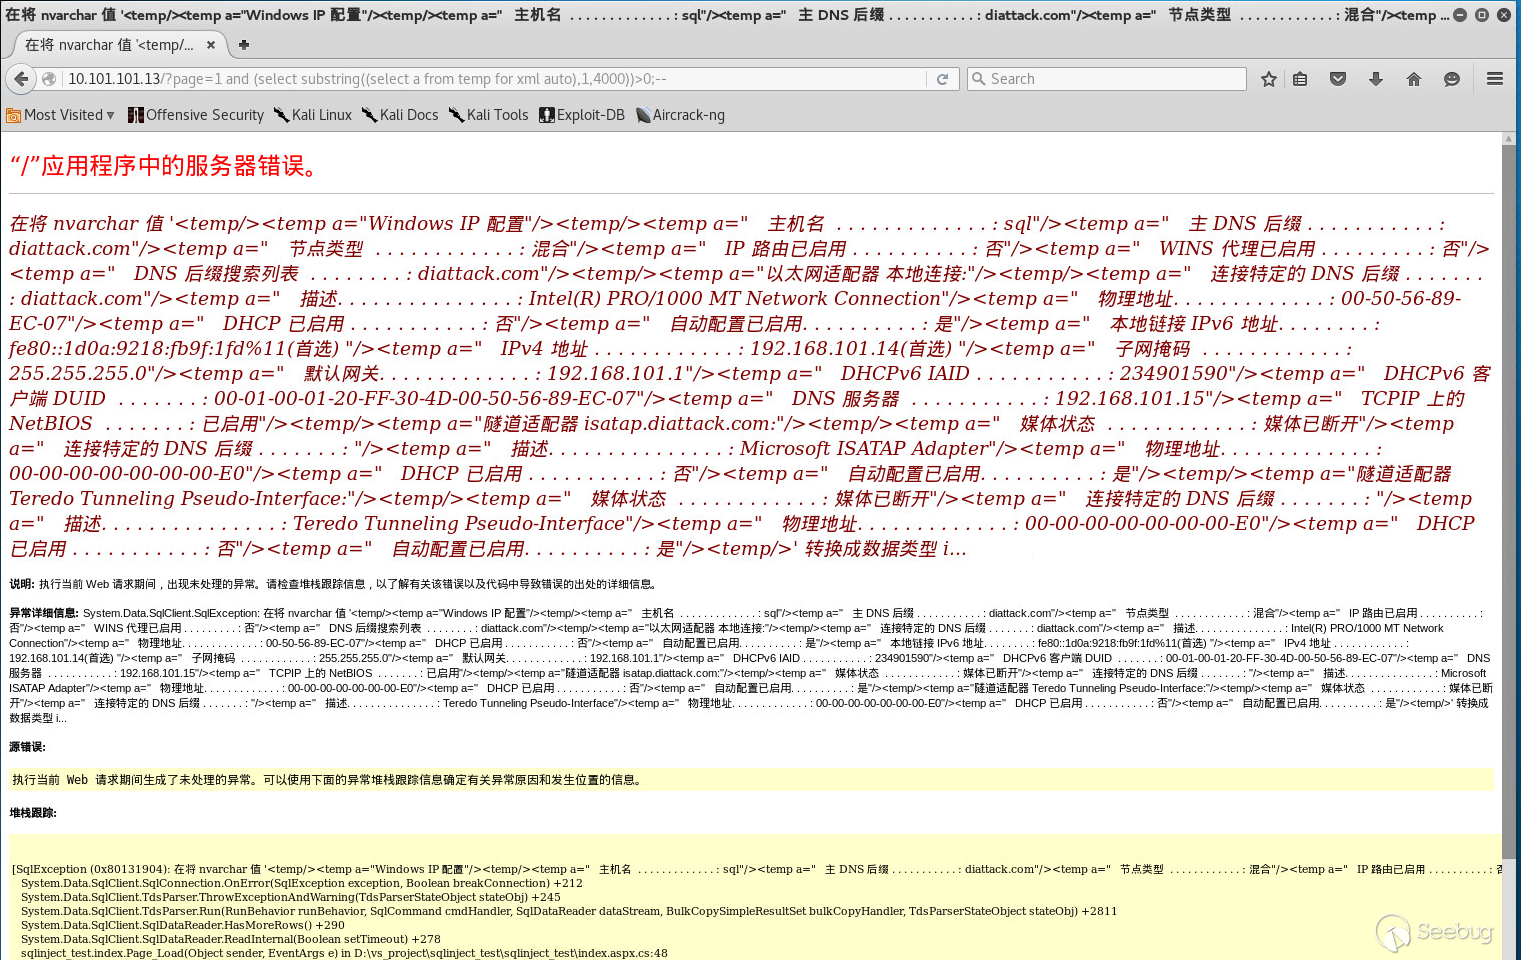The height and width of the screenshot is (960, 1521).
Task: Click the red server error heading
Action: pos(165,166)
